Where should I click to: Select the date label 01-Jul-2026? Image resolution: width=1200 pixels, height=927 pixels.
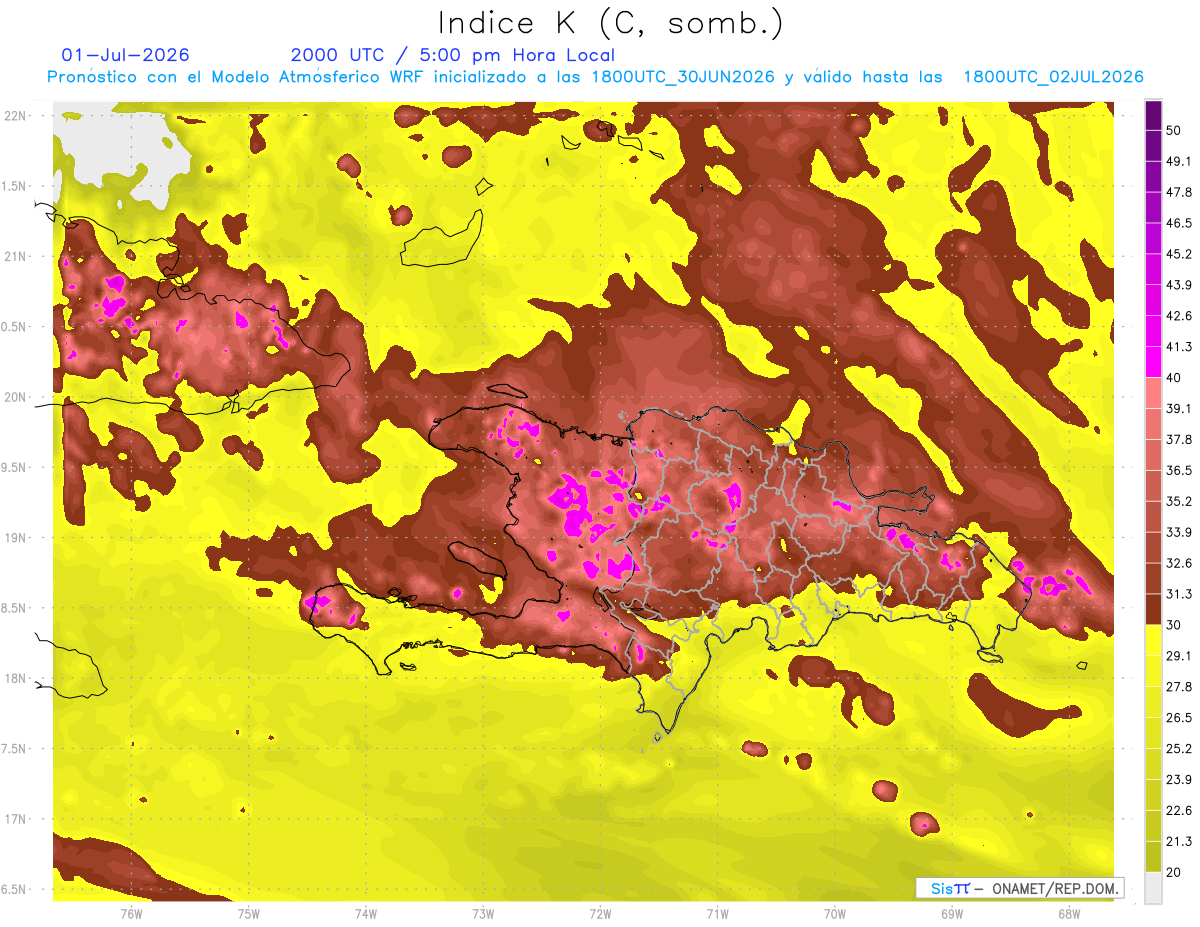click(125, 55)
